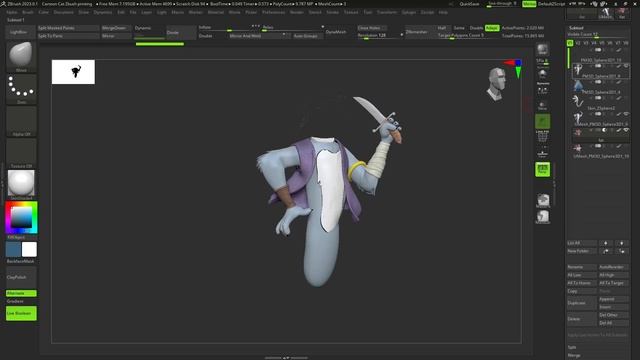Open the Brush menu

click(28, 12)
